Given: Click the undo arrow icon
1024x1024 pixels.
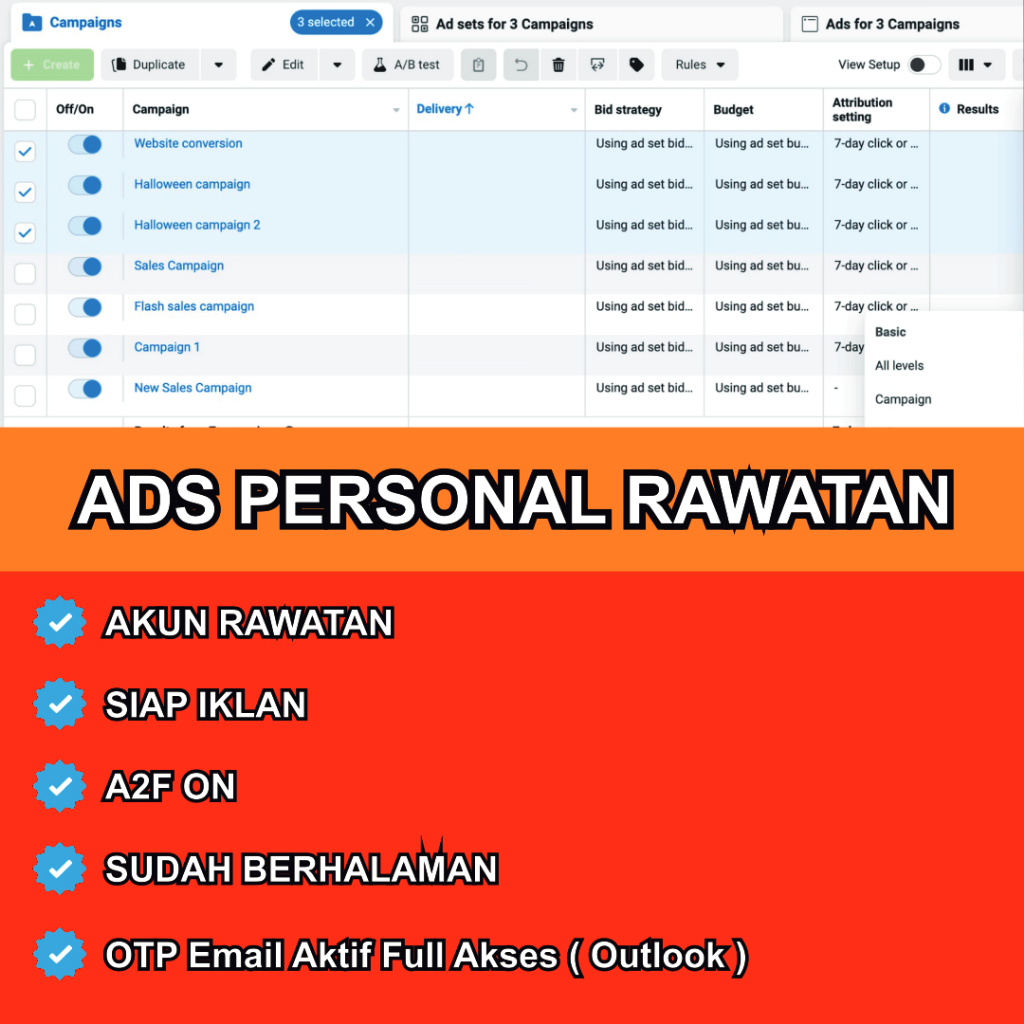Looking at the screenshot, I should click(519, 64).
